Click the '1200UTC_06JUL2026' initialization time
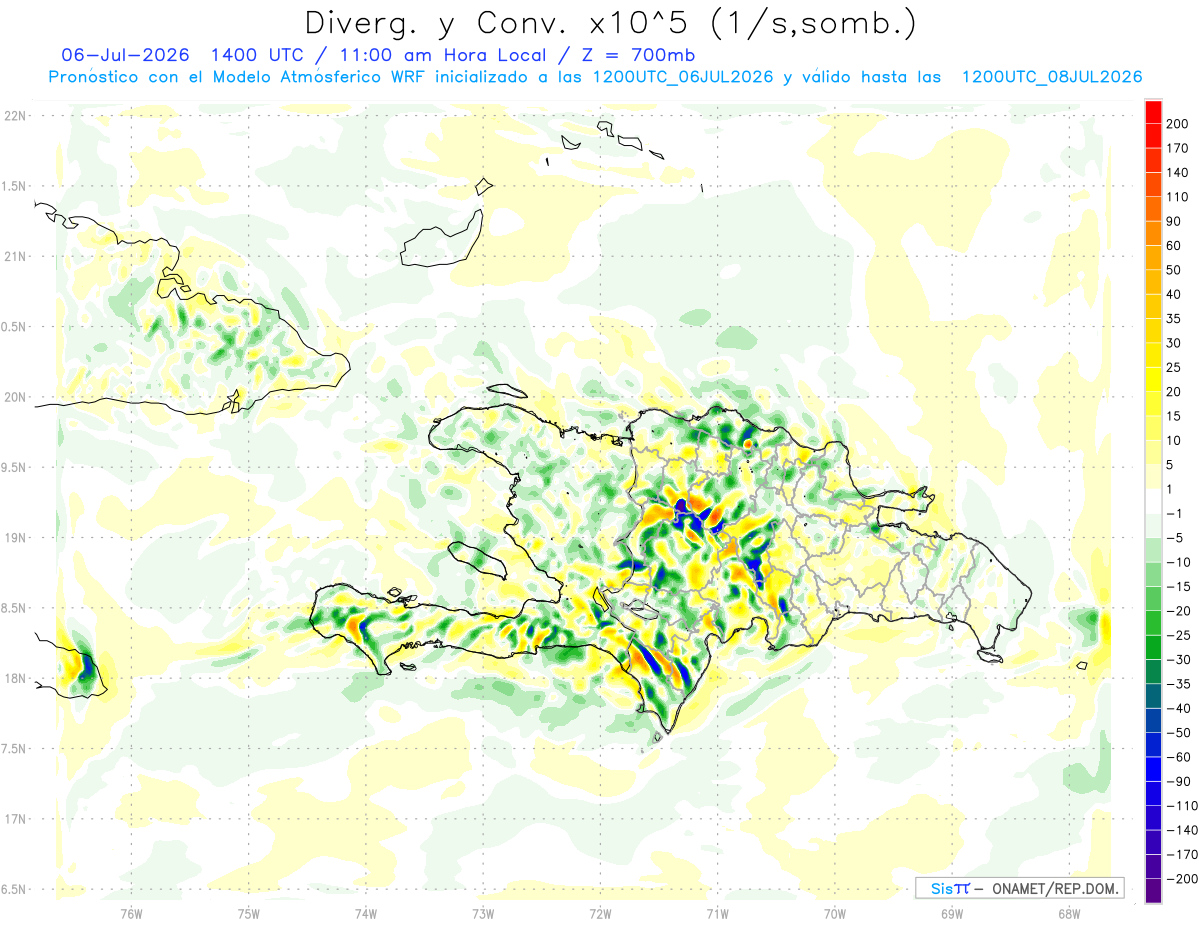Screen dimensions: 1200x927 pos(683,77)
